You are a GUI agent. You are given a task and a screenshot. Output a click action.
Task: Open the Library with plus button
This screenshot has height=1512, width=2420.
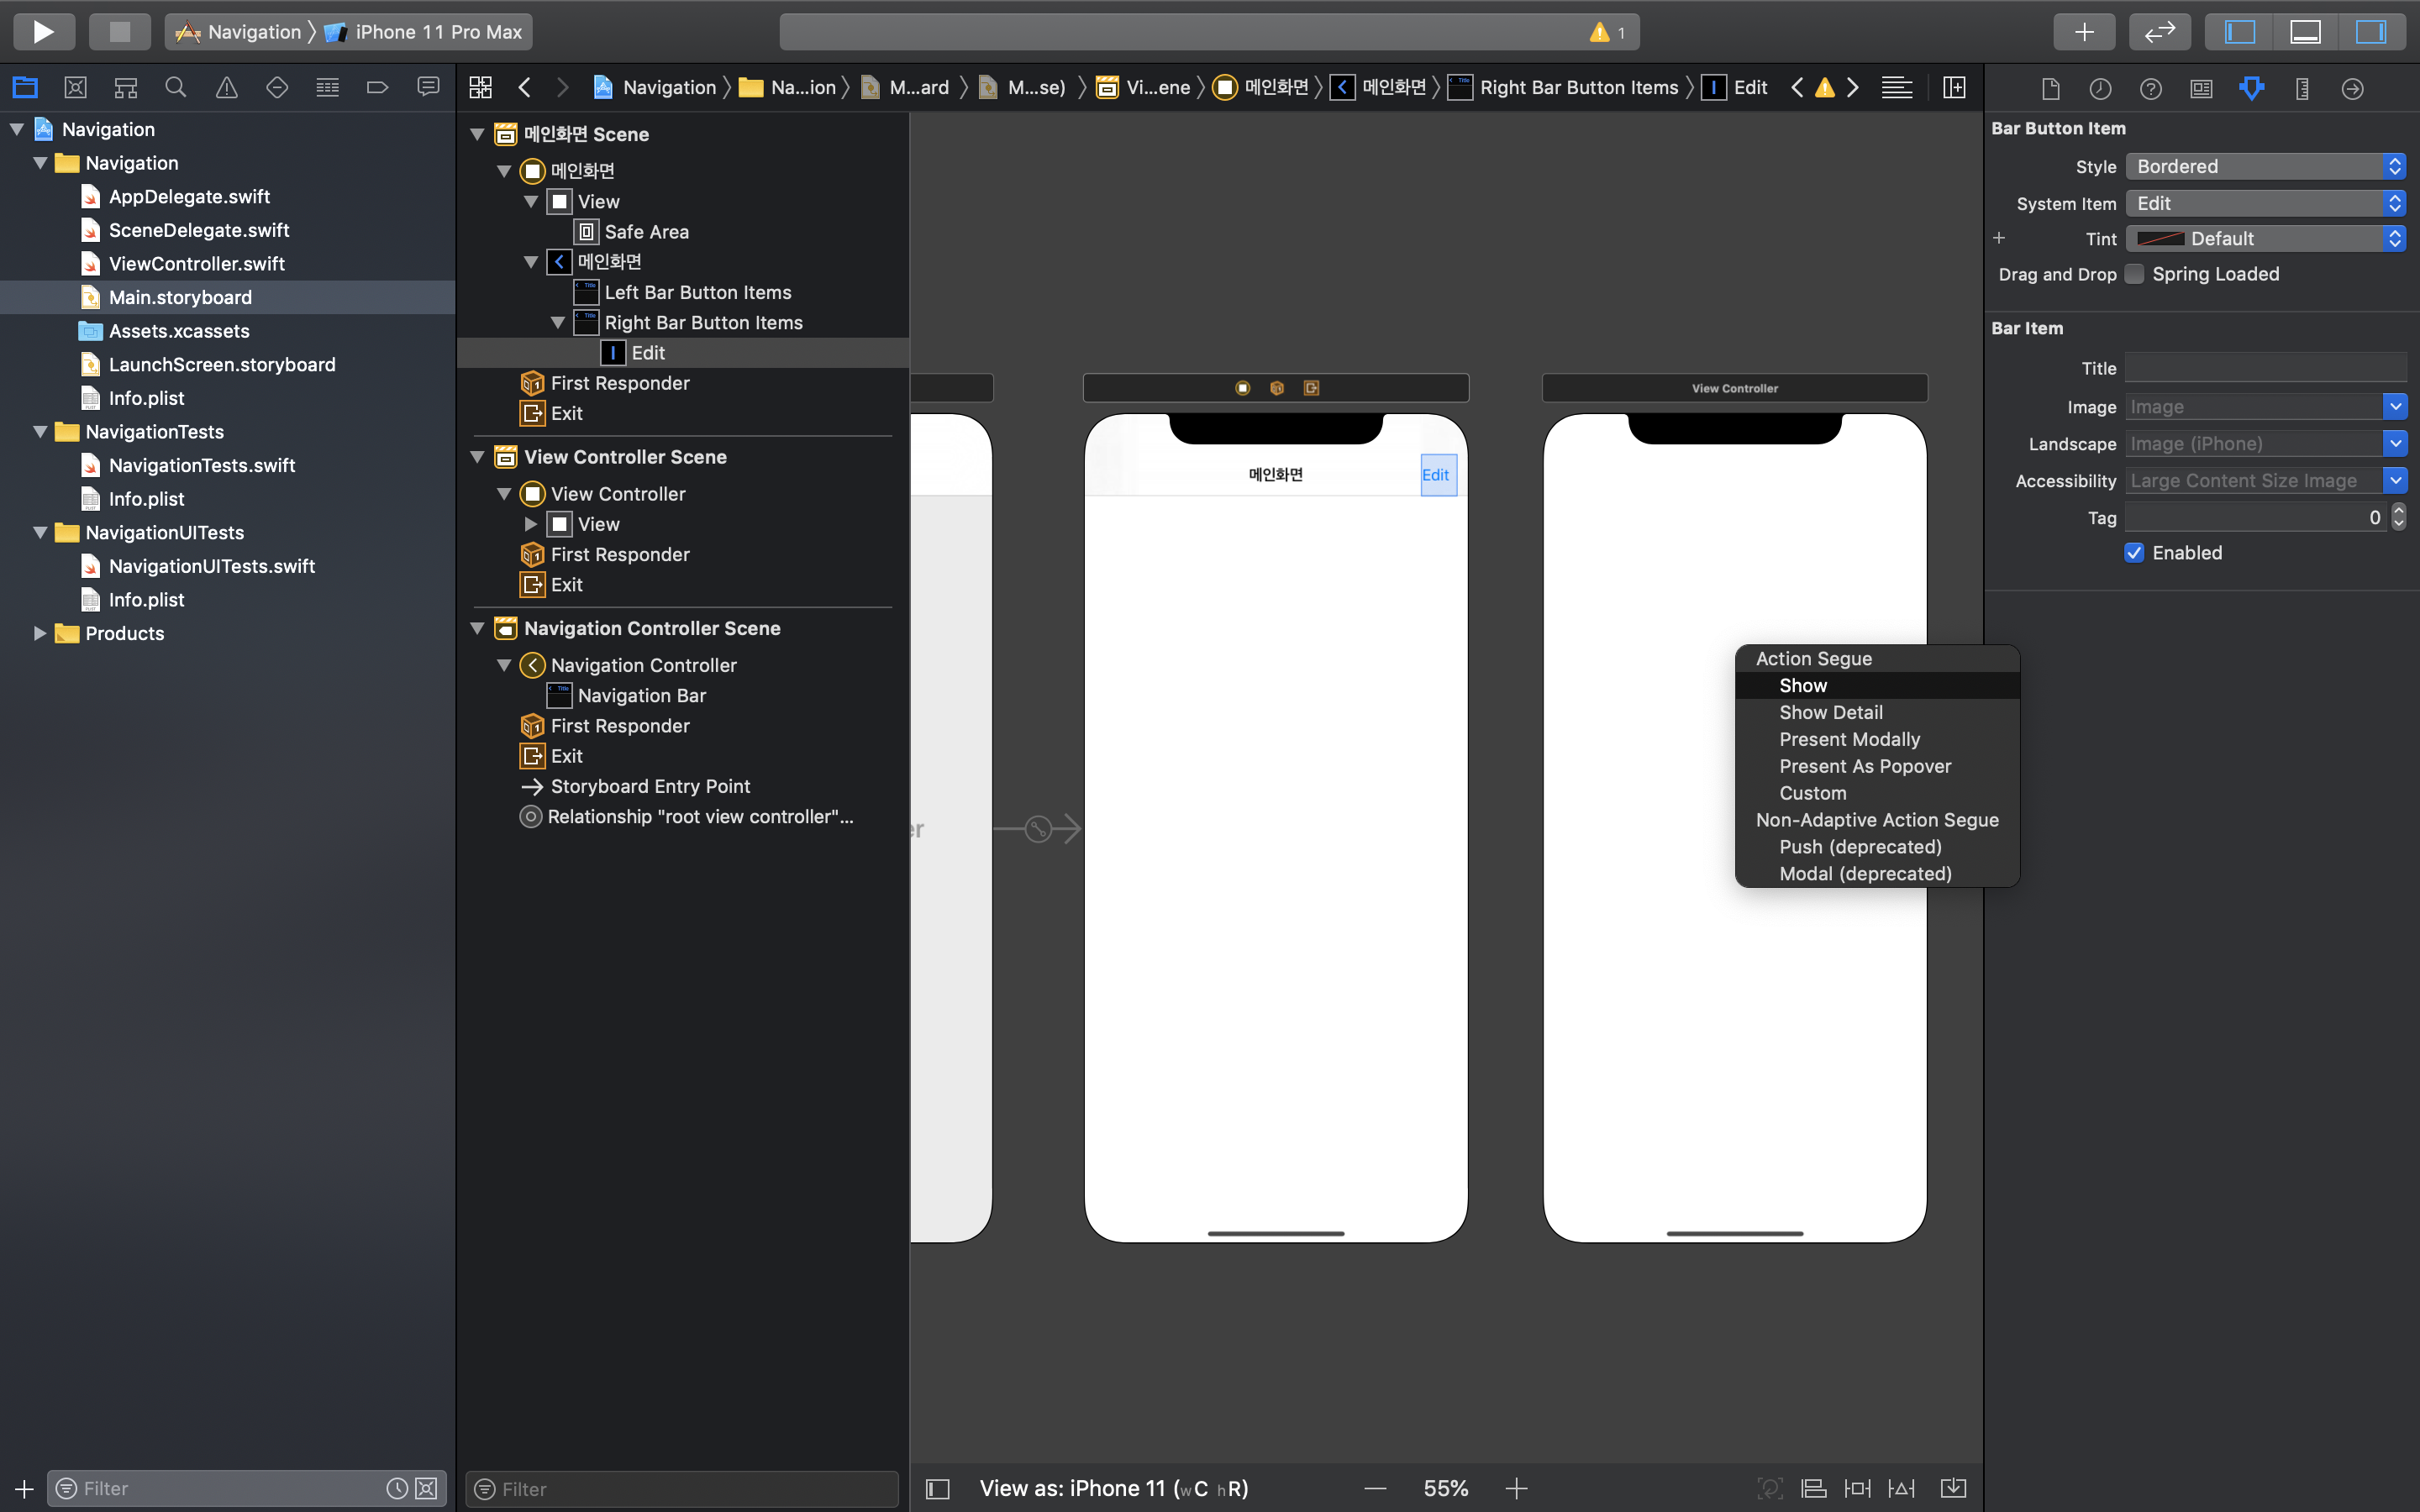click(x=2084, y=32)
